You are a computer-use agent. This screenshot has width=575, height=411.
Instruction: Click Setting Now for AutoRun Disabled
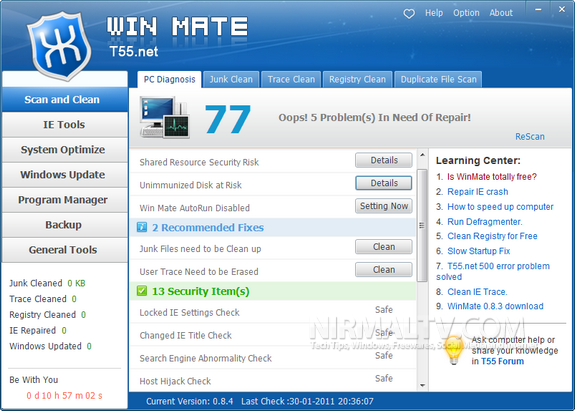384,206
